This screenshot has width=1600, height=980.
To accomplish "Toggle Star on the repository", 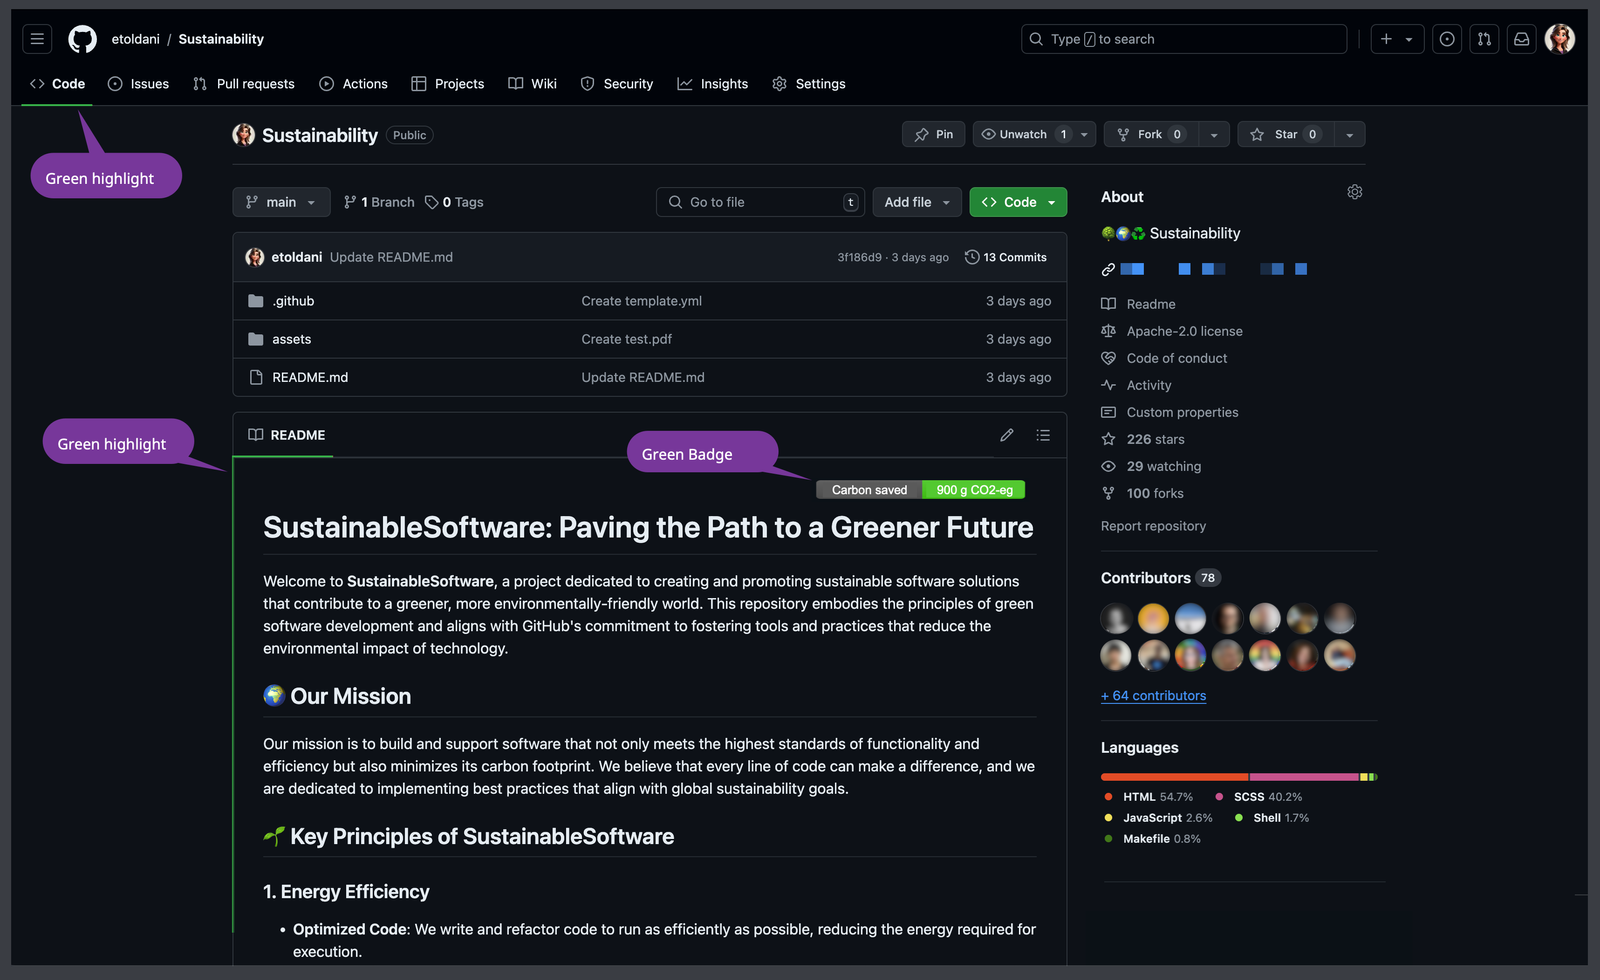I will (1284, 134).
